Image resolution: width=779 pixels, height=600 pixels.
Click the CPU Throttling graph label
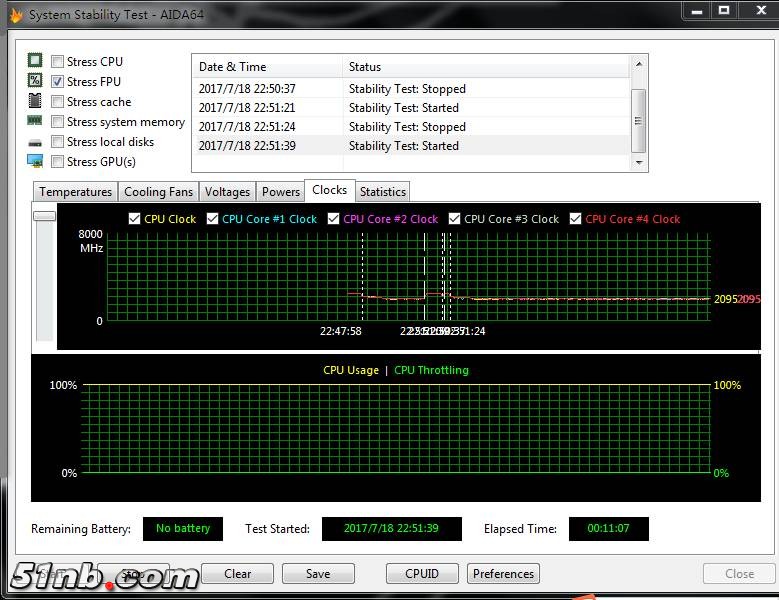431,370
